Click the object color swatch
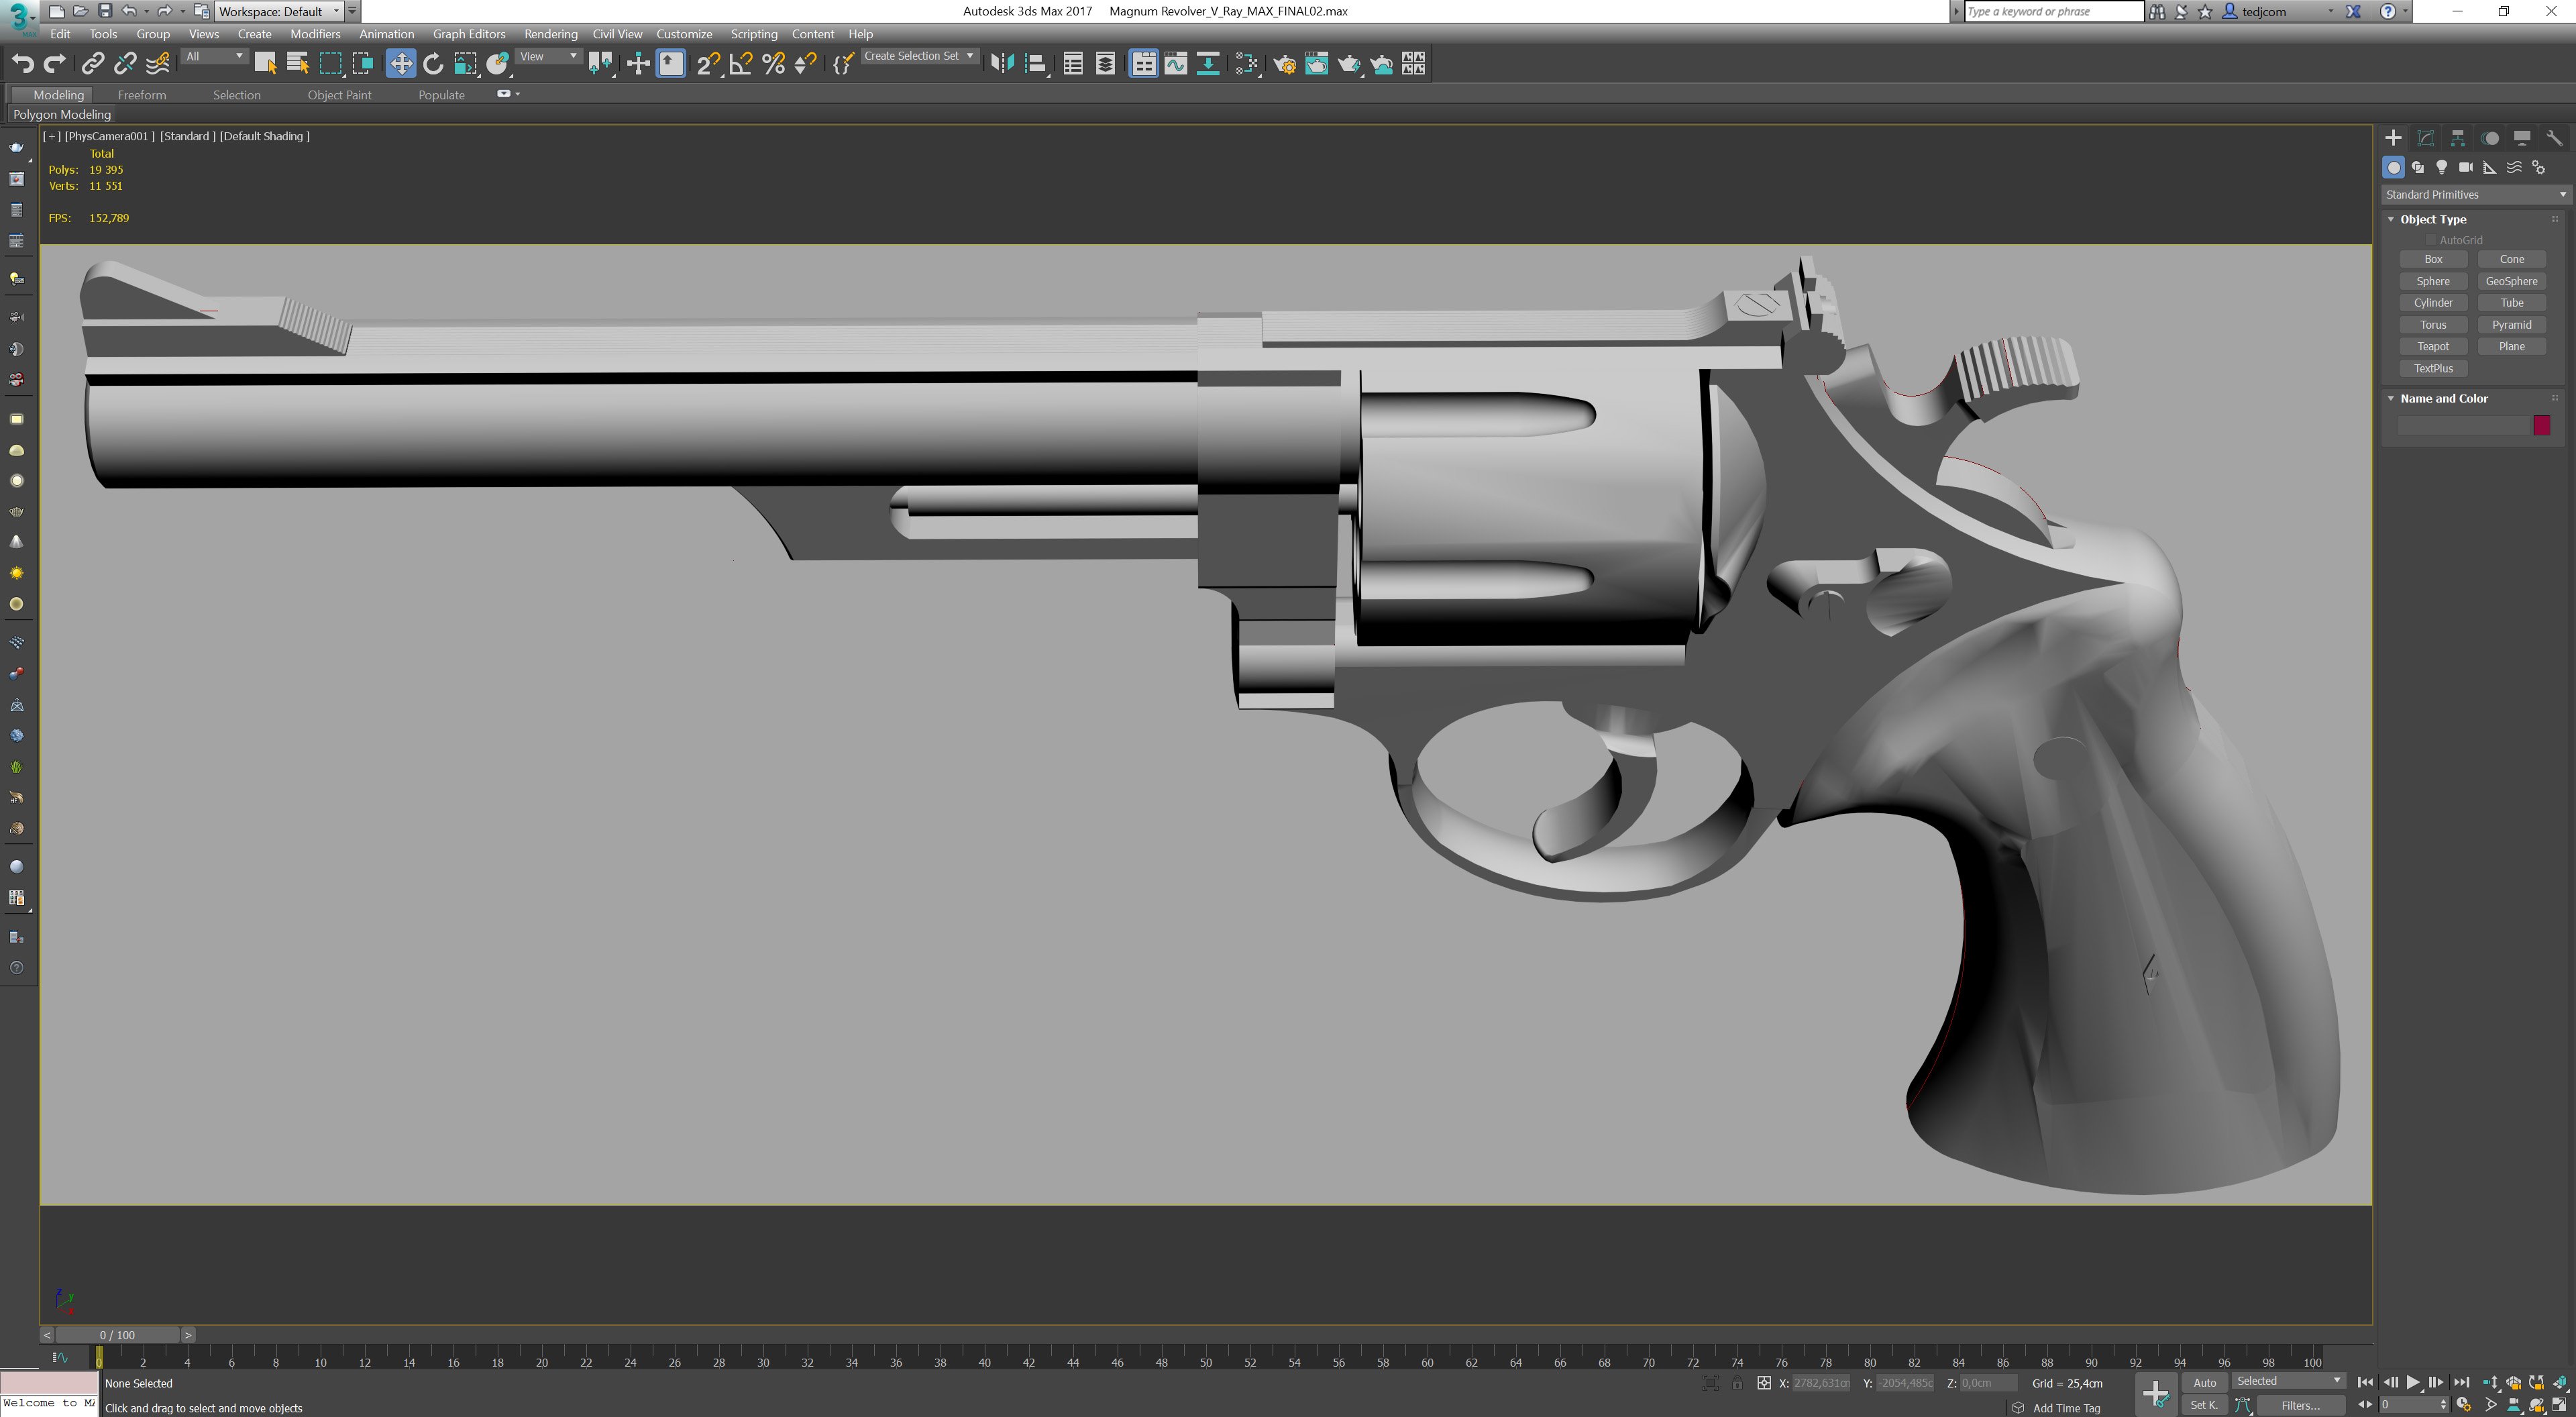Viewport: 2576px width, 1417px height. click(x=2542, y=424)
